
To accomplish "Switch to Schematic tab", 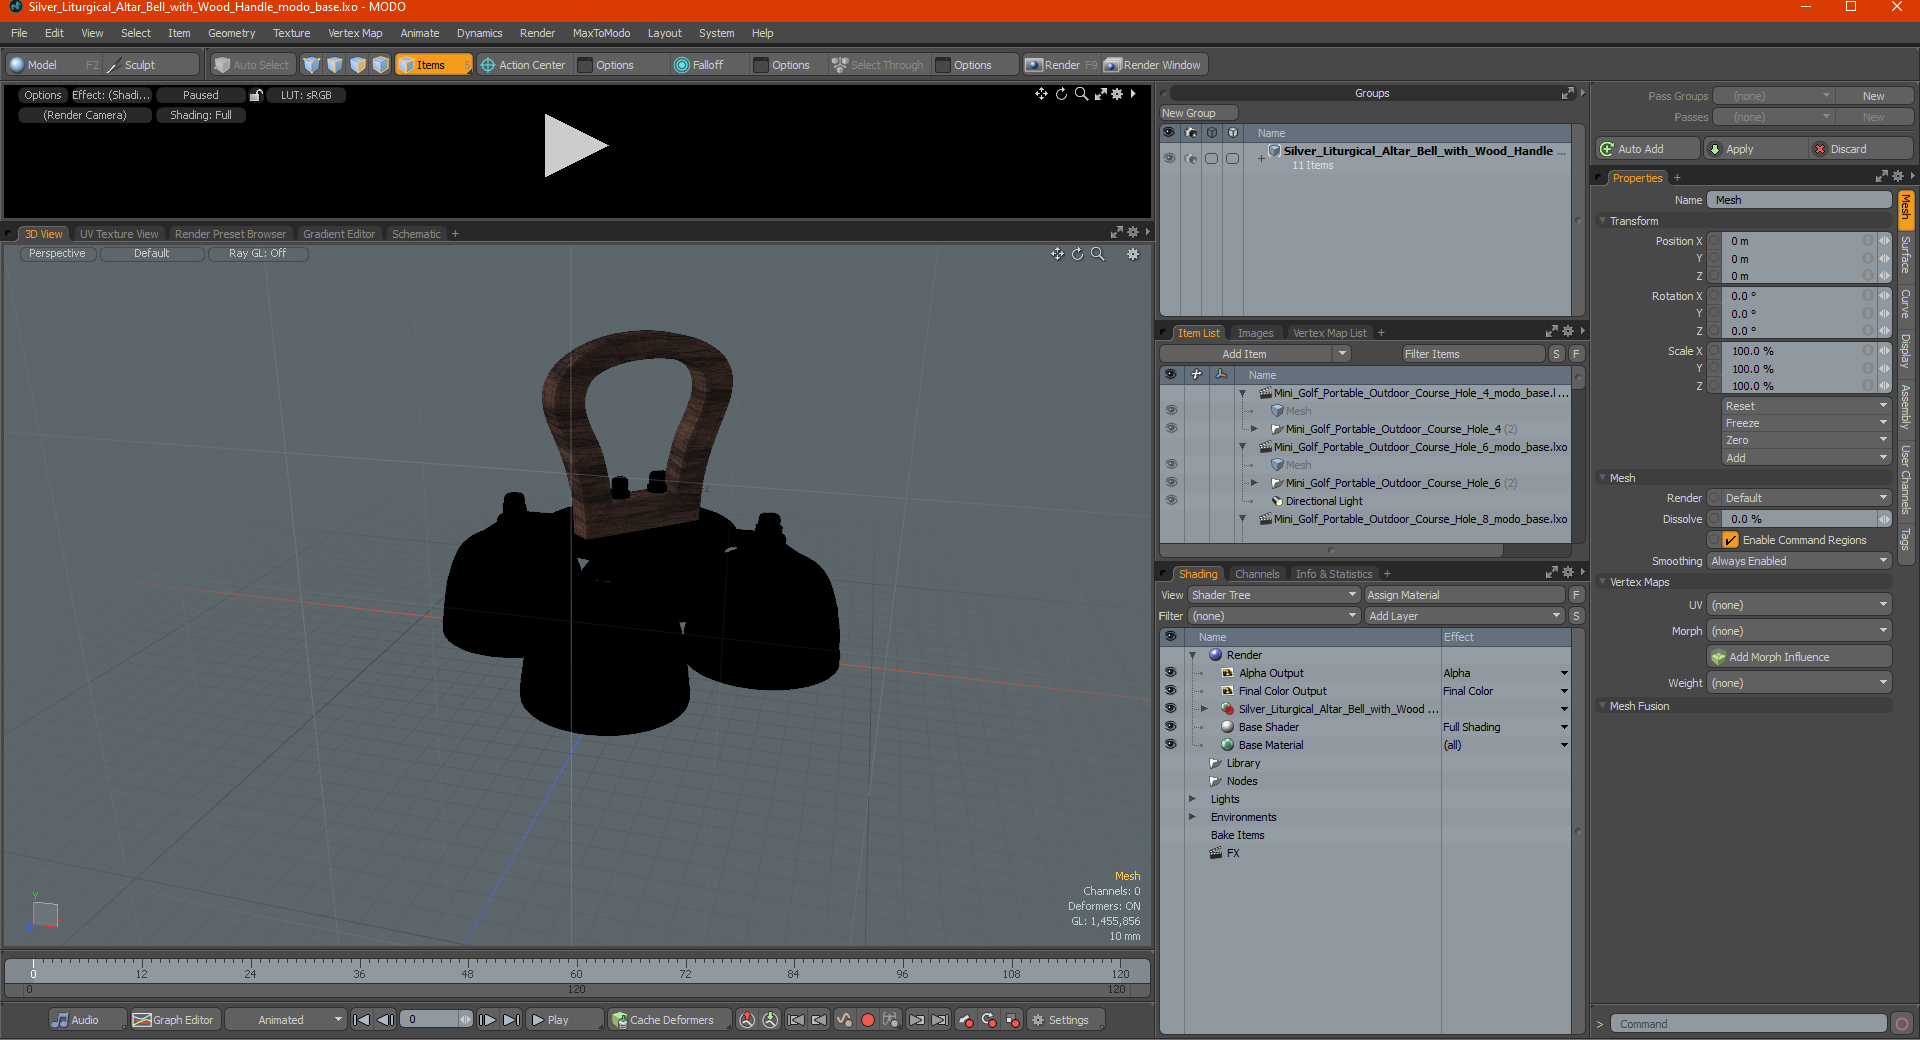I will (x=416, y=234).
